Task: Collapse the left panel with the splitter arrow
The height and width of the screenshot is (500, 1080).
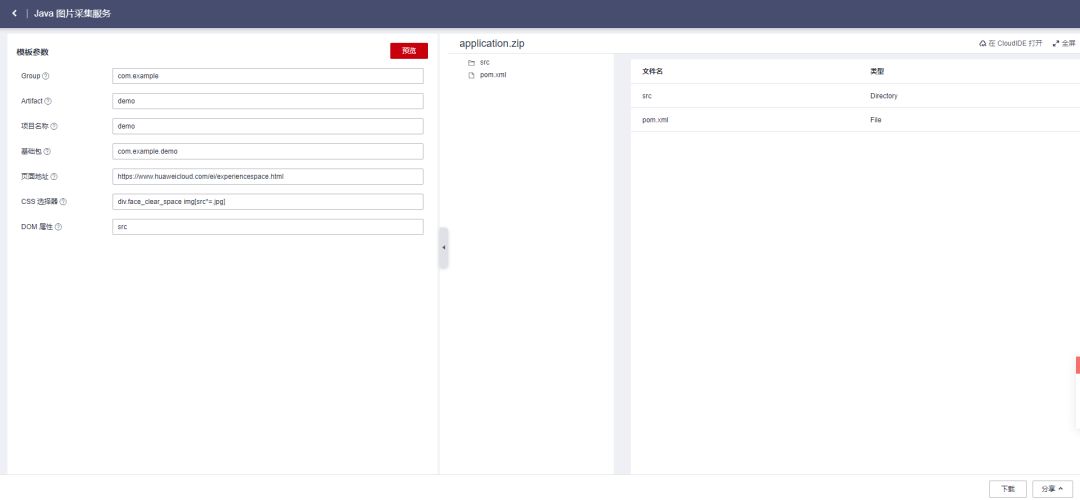Action: click(443, 247)
